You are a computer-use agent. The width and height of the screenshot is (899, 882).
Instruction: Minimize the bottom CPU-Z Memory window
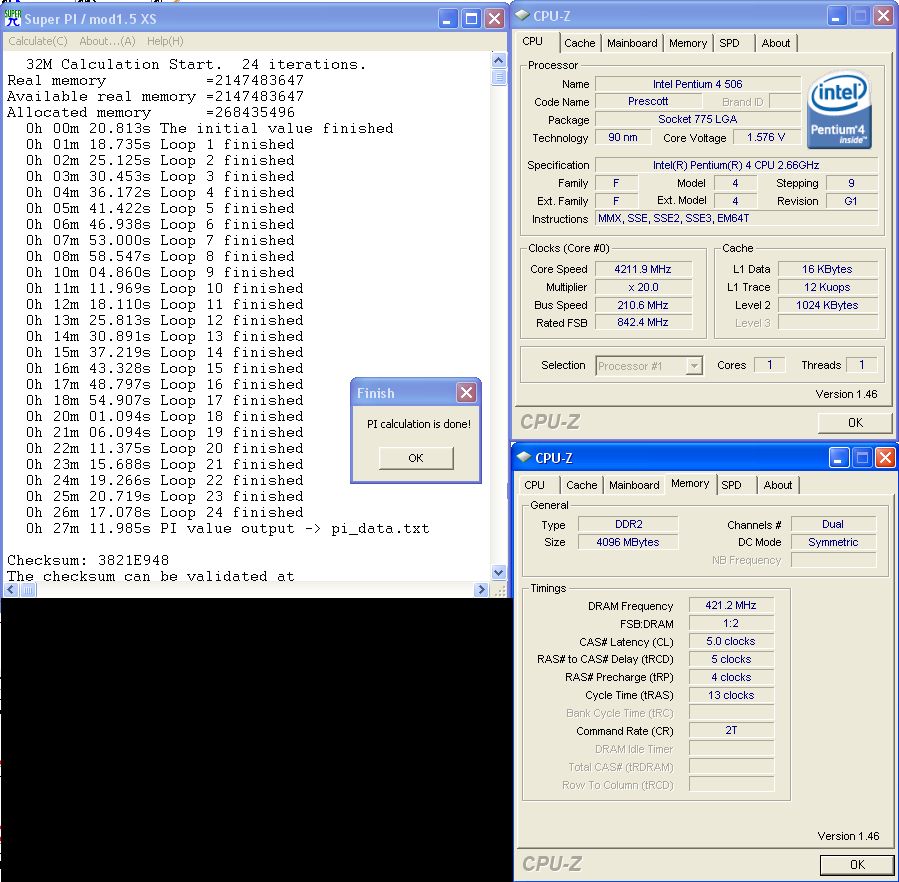coord(838,458)
